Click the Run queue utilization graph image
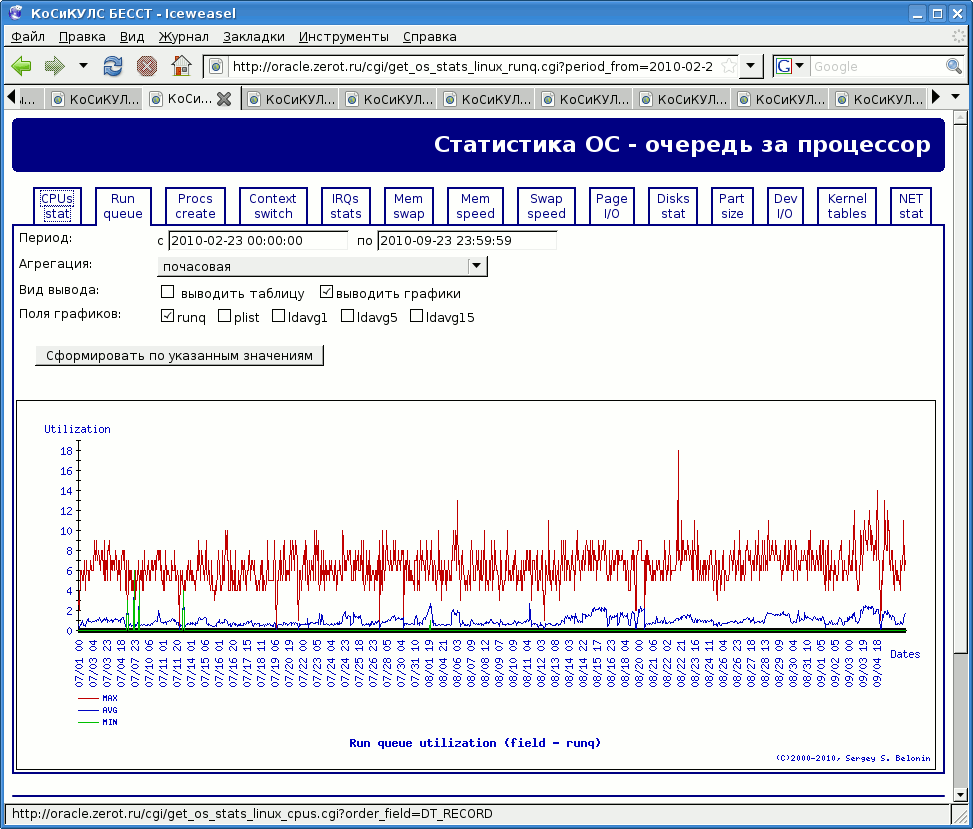 click(475, 585)
